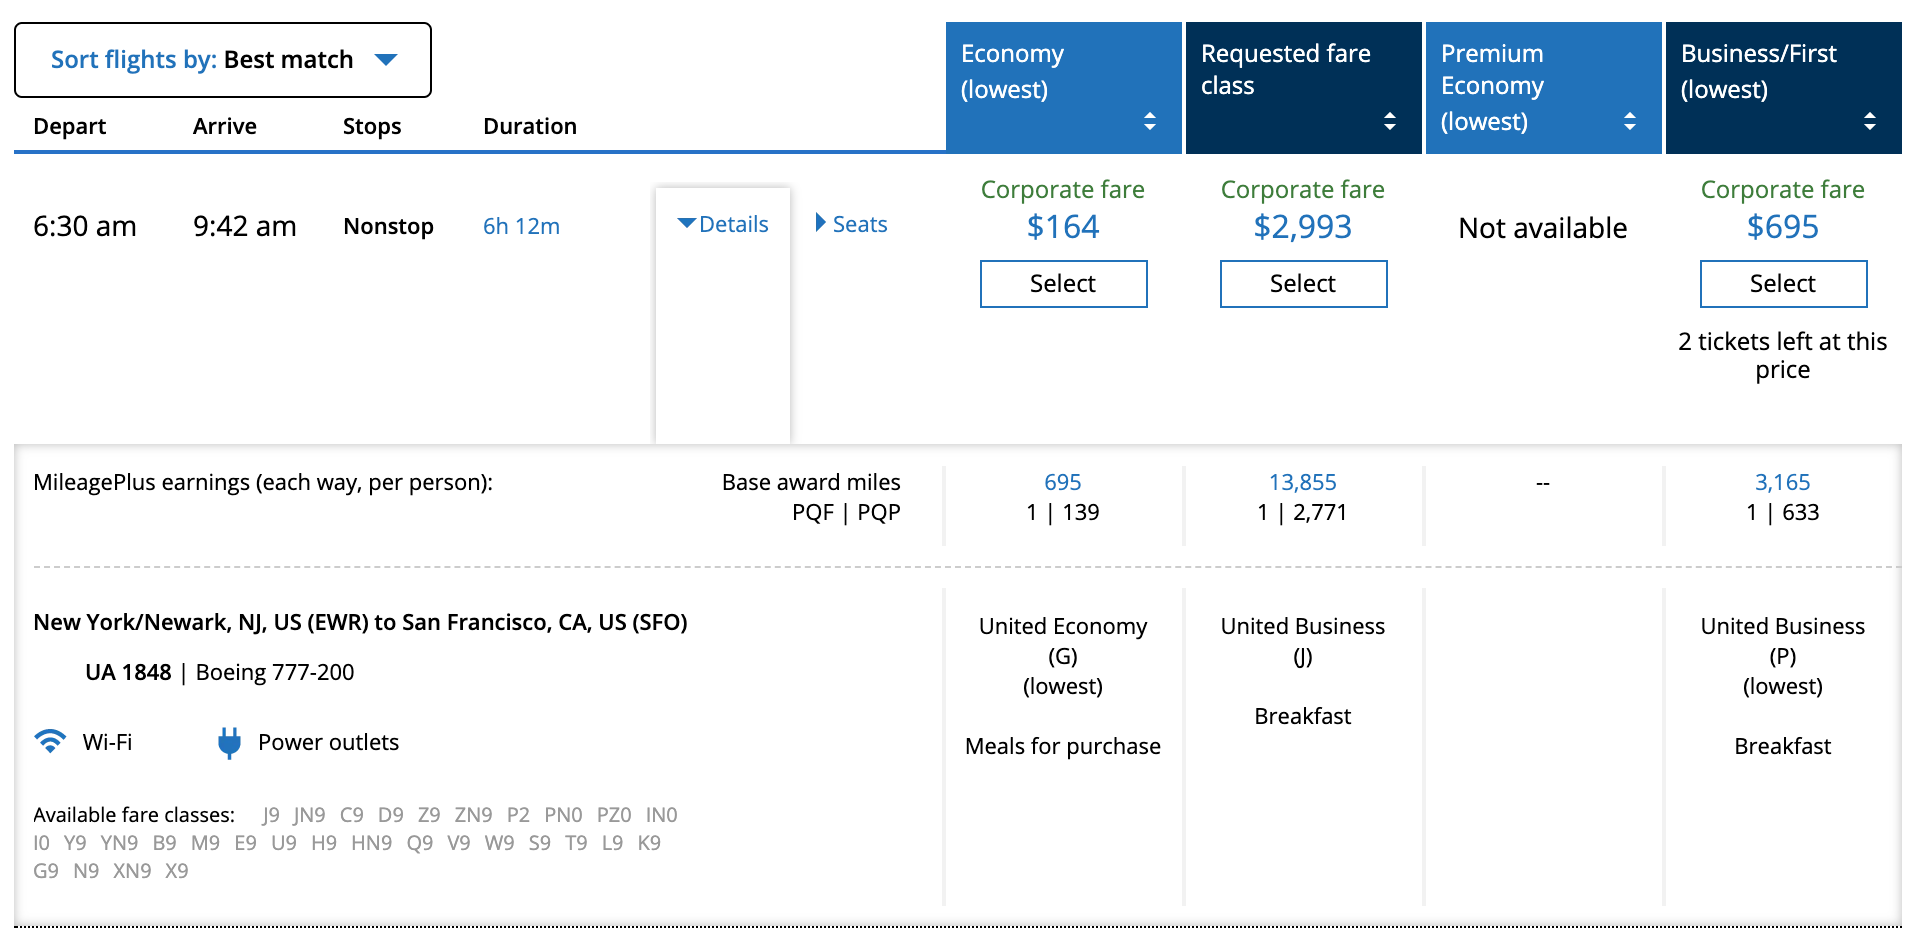Sort by Requested fare class arrows icon
Viewport: 1920px width, 942px height.
coord(1390,121)
